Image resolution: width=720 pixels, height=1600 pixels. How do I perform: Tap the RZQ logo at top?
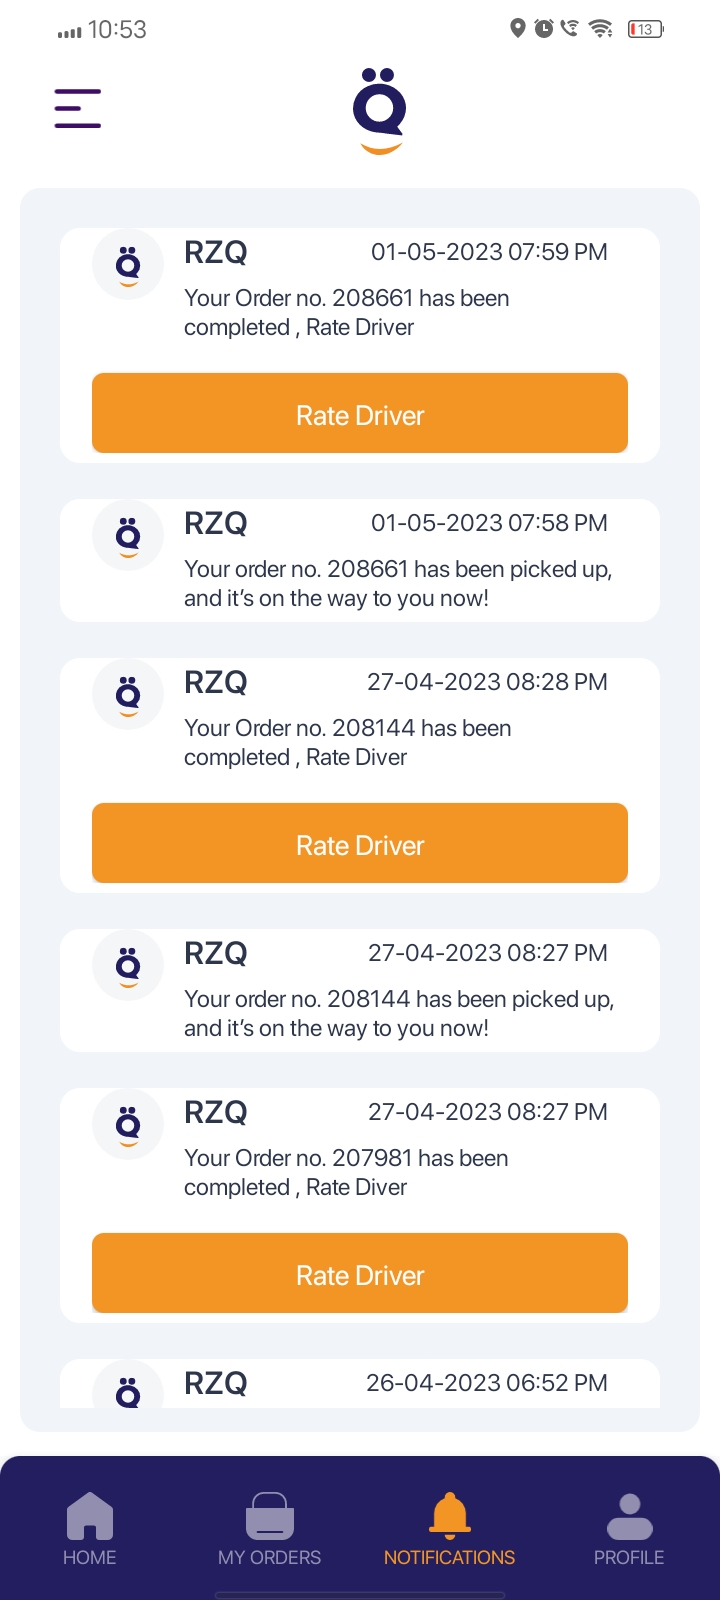380,110
